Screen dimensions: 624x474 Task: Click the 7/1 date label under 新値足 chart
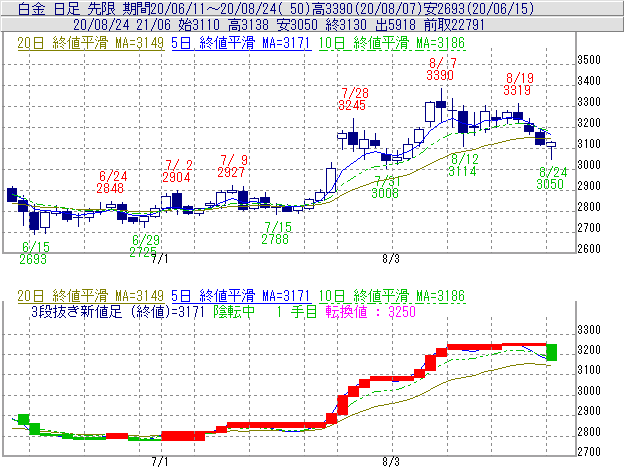[x=160, y=462]
